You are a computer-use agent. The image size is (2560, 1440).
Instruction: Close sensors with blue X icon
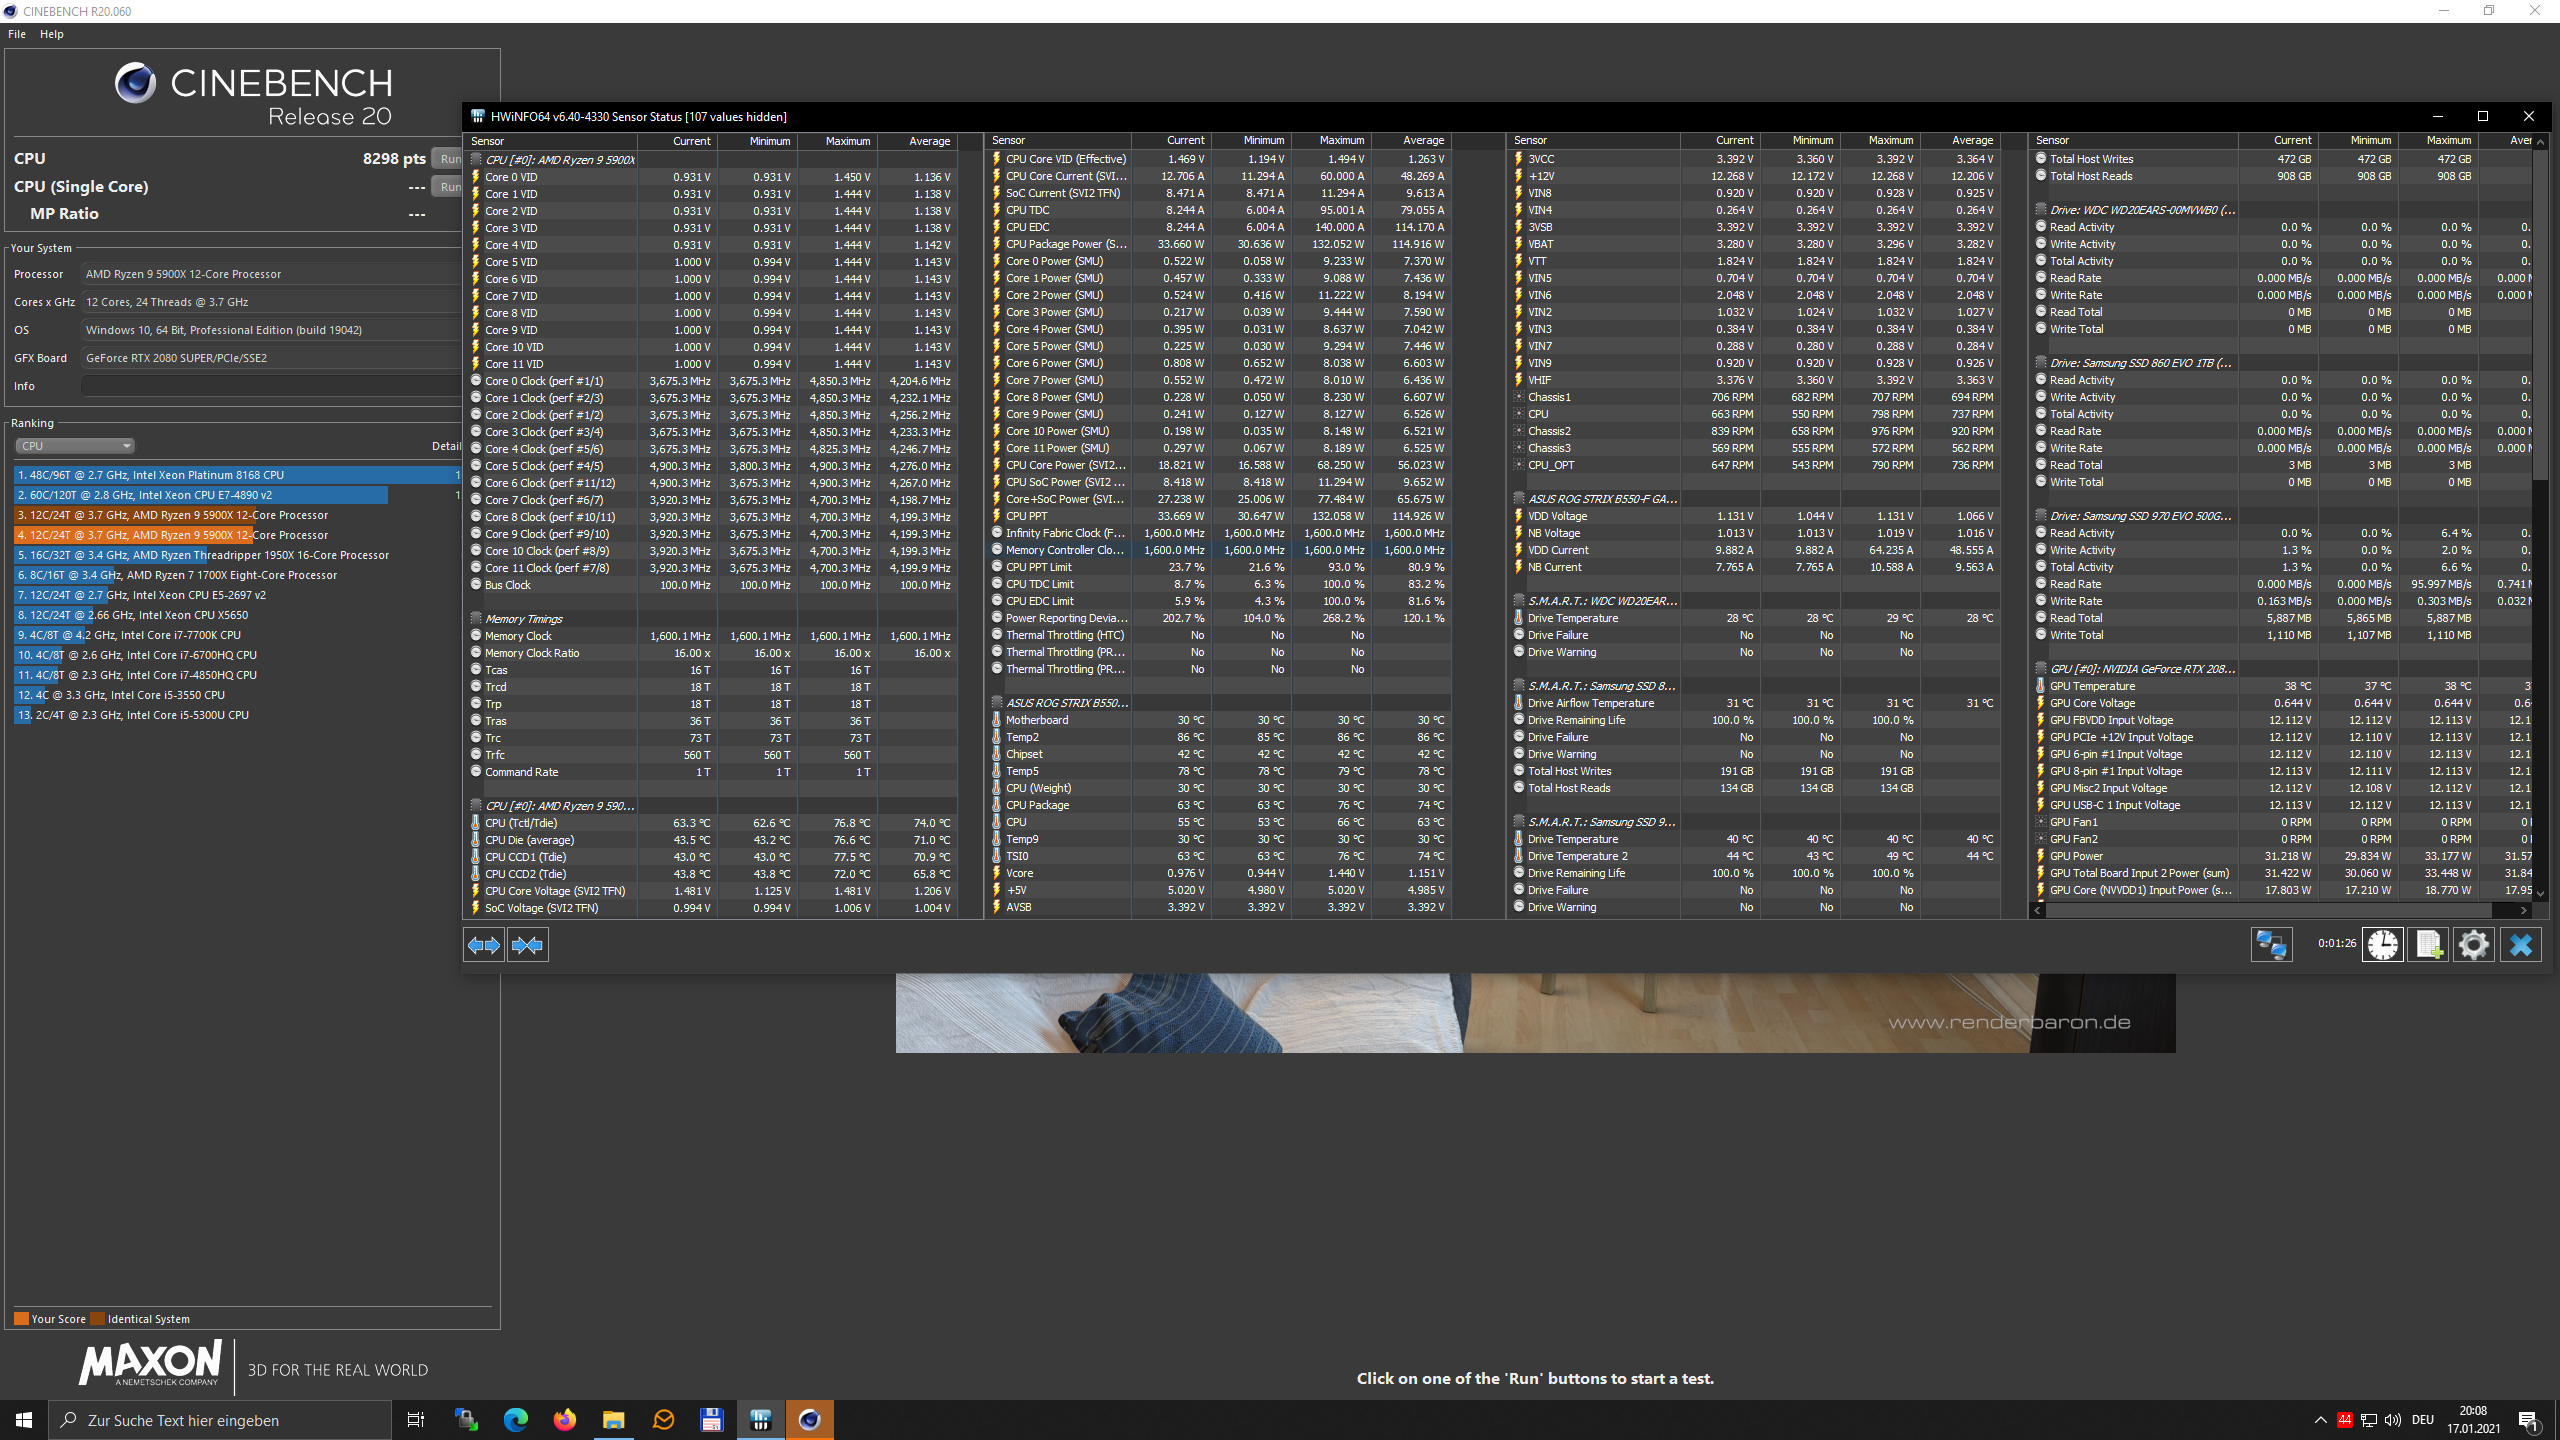pyautogui.click(x=2520, y=945)
